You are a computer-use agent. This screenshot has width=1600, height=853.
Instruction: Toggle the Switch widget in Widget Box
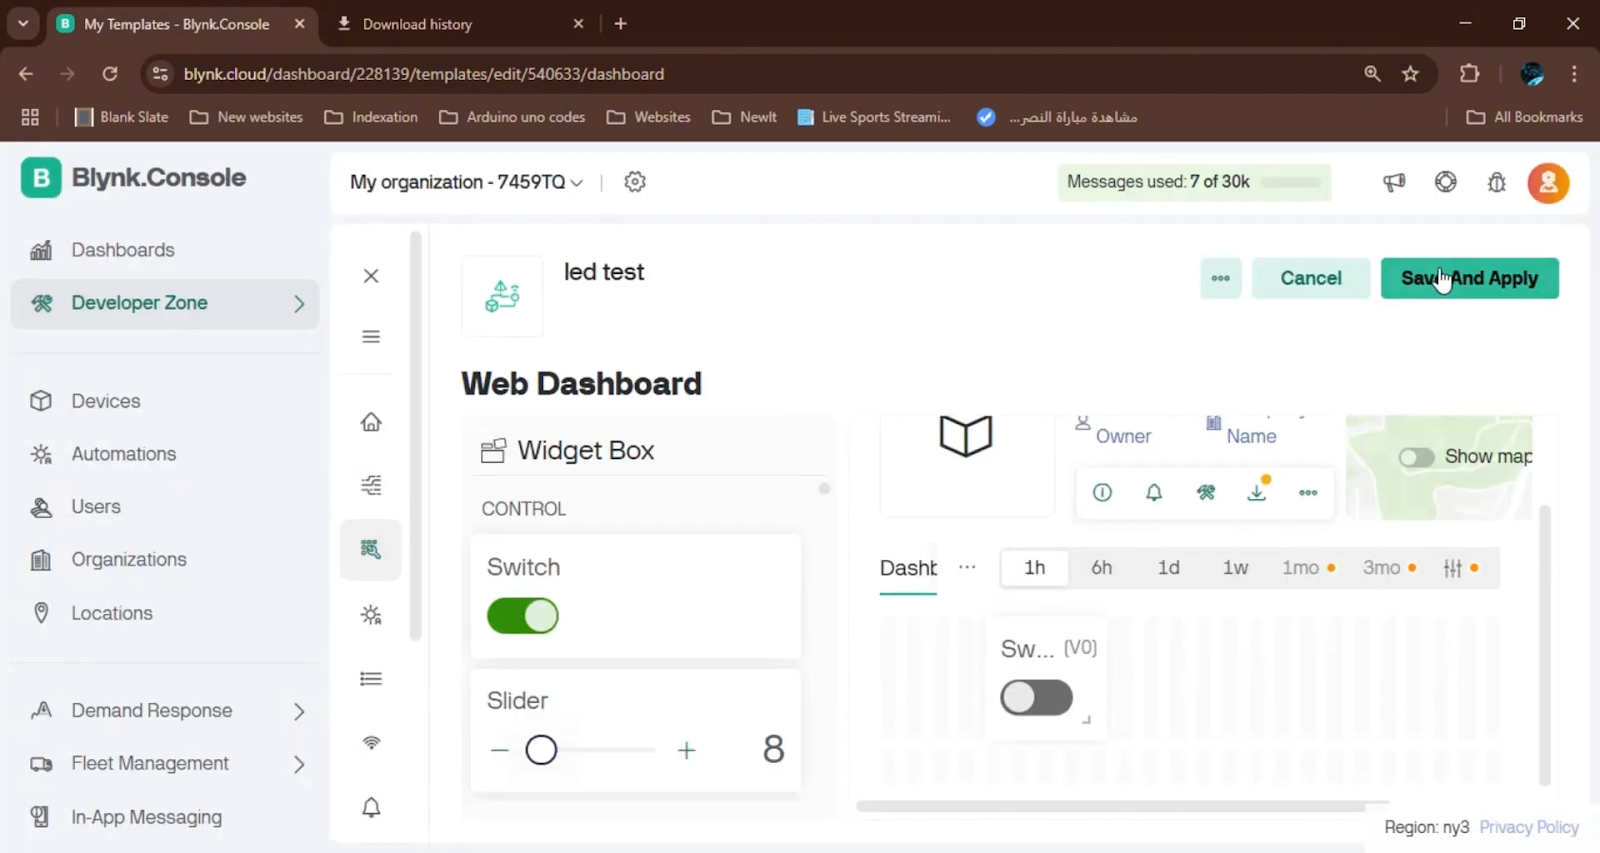click(523, 616)
